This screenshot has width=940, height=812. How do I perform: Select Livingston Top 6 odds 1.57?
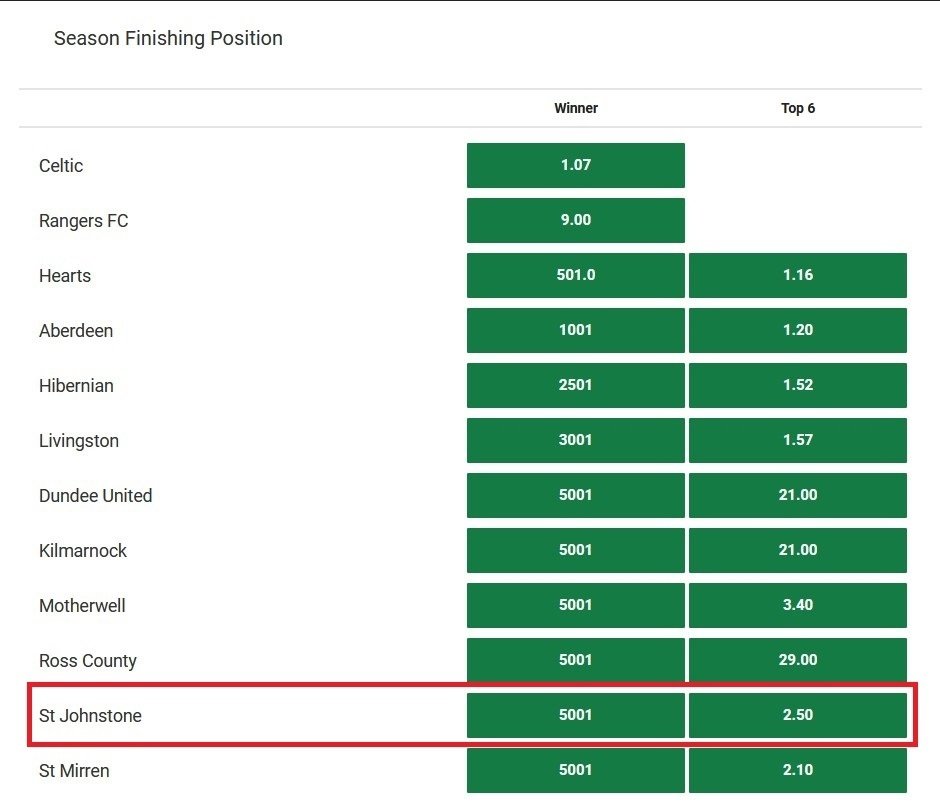pos(797,440)
